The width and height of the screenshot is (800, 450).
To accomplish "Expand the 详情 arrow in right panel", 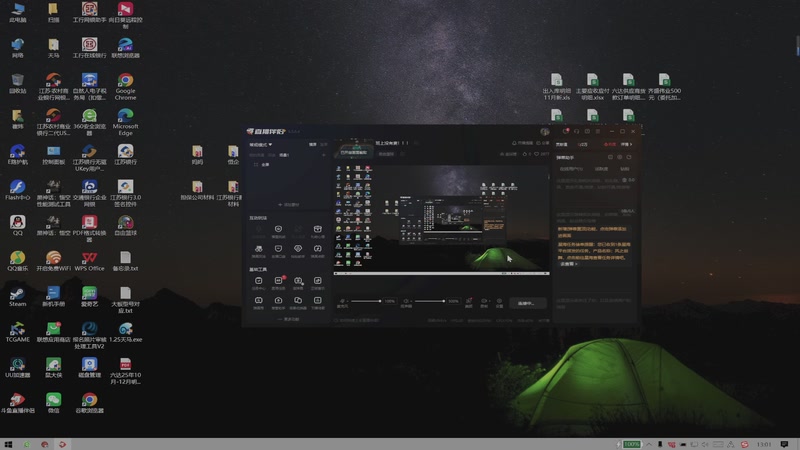I will (x=627, y=144).
